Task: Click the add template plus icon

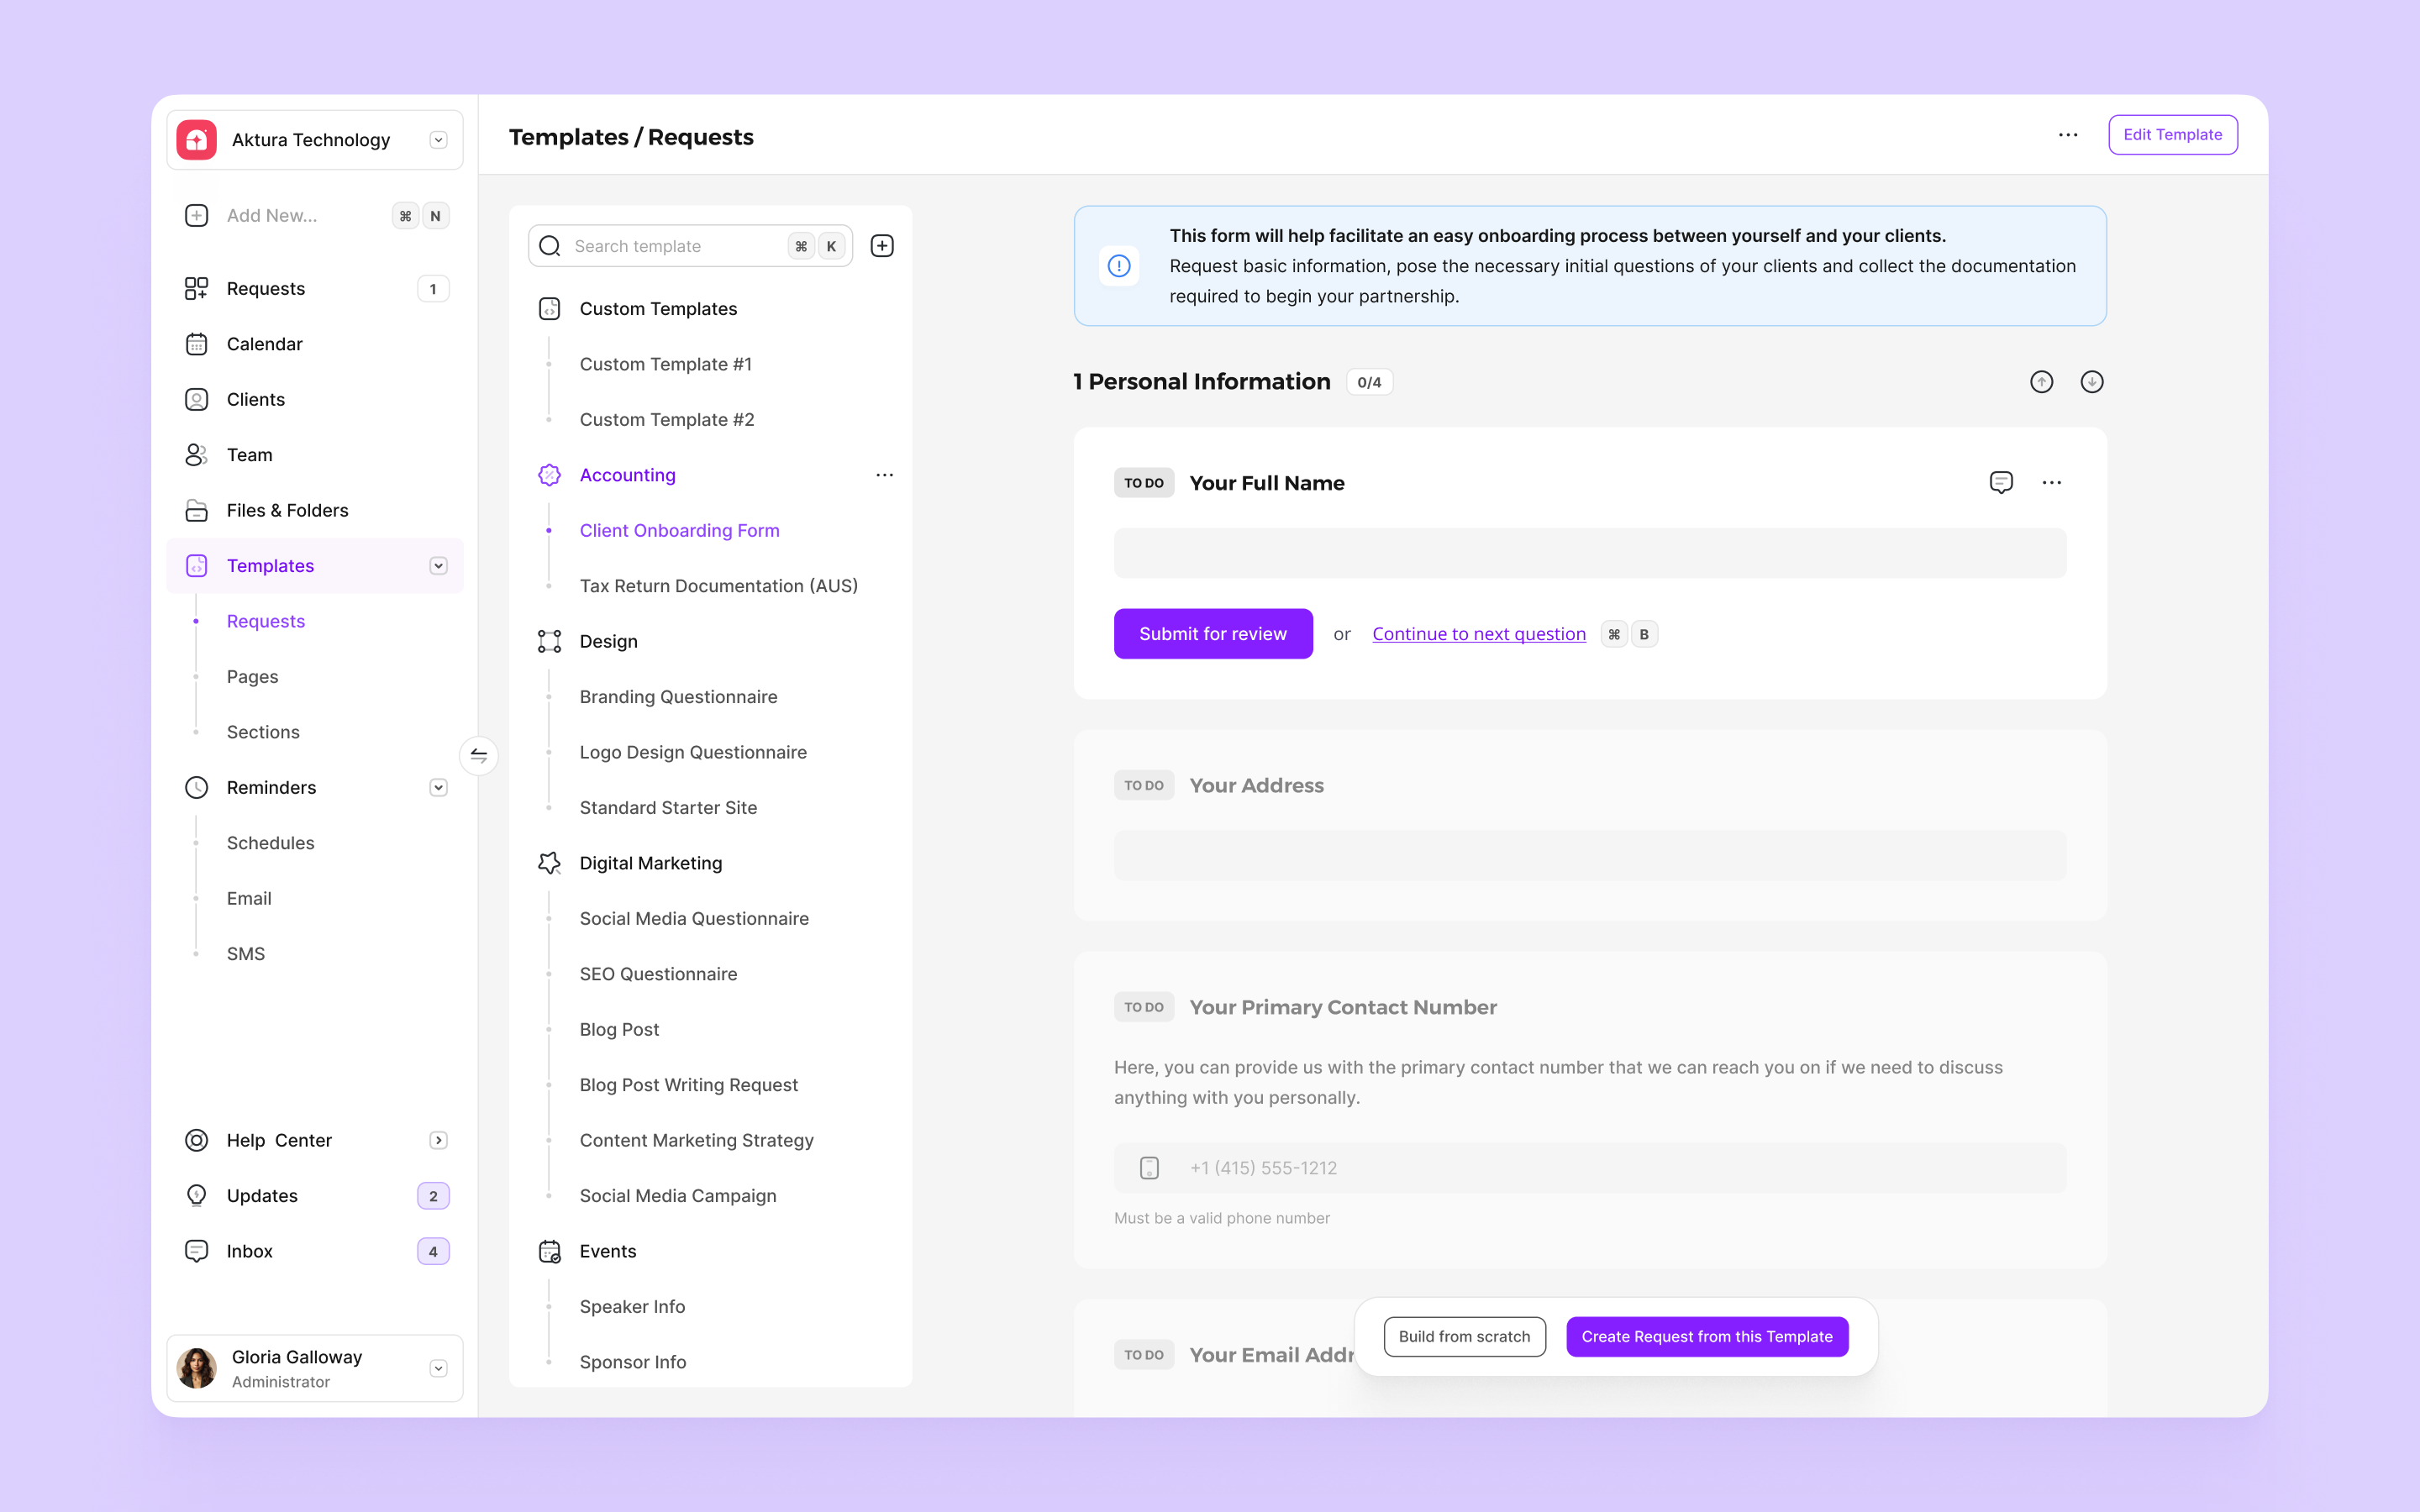Action: 882,246
